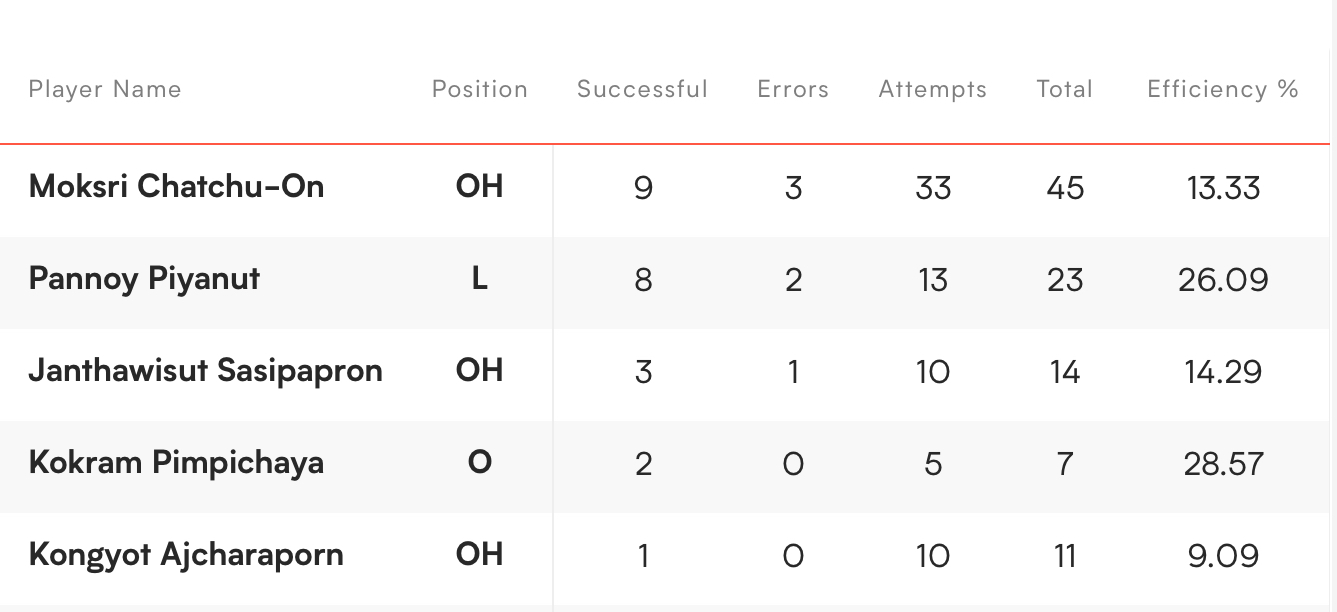
Task: Select player Pannoy Piyanut
Action: 145,278
